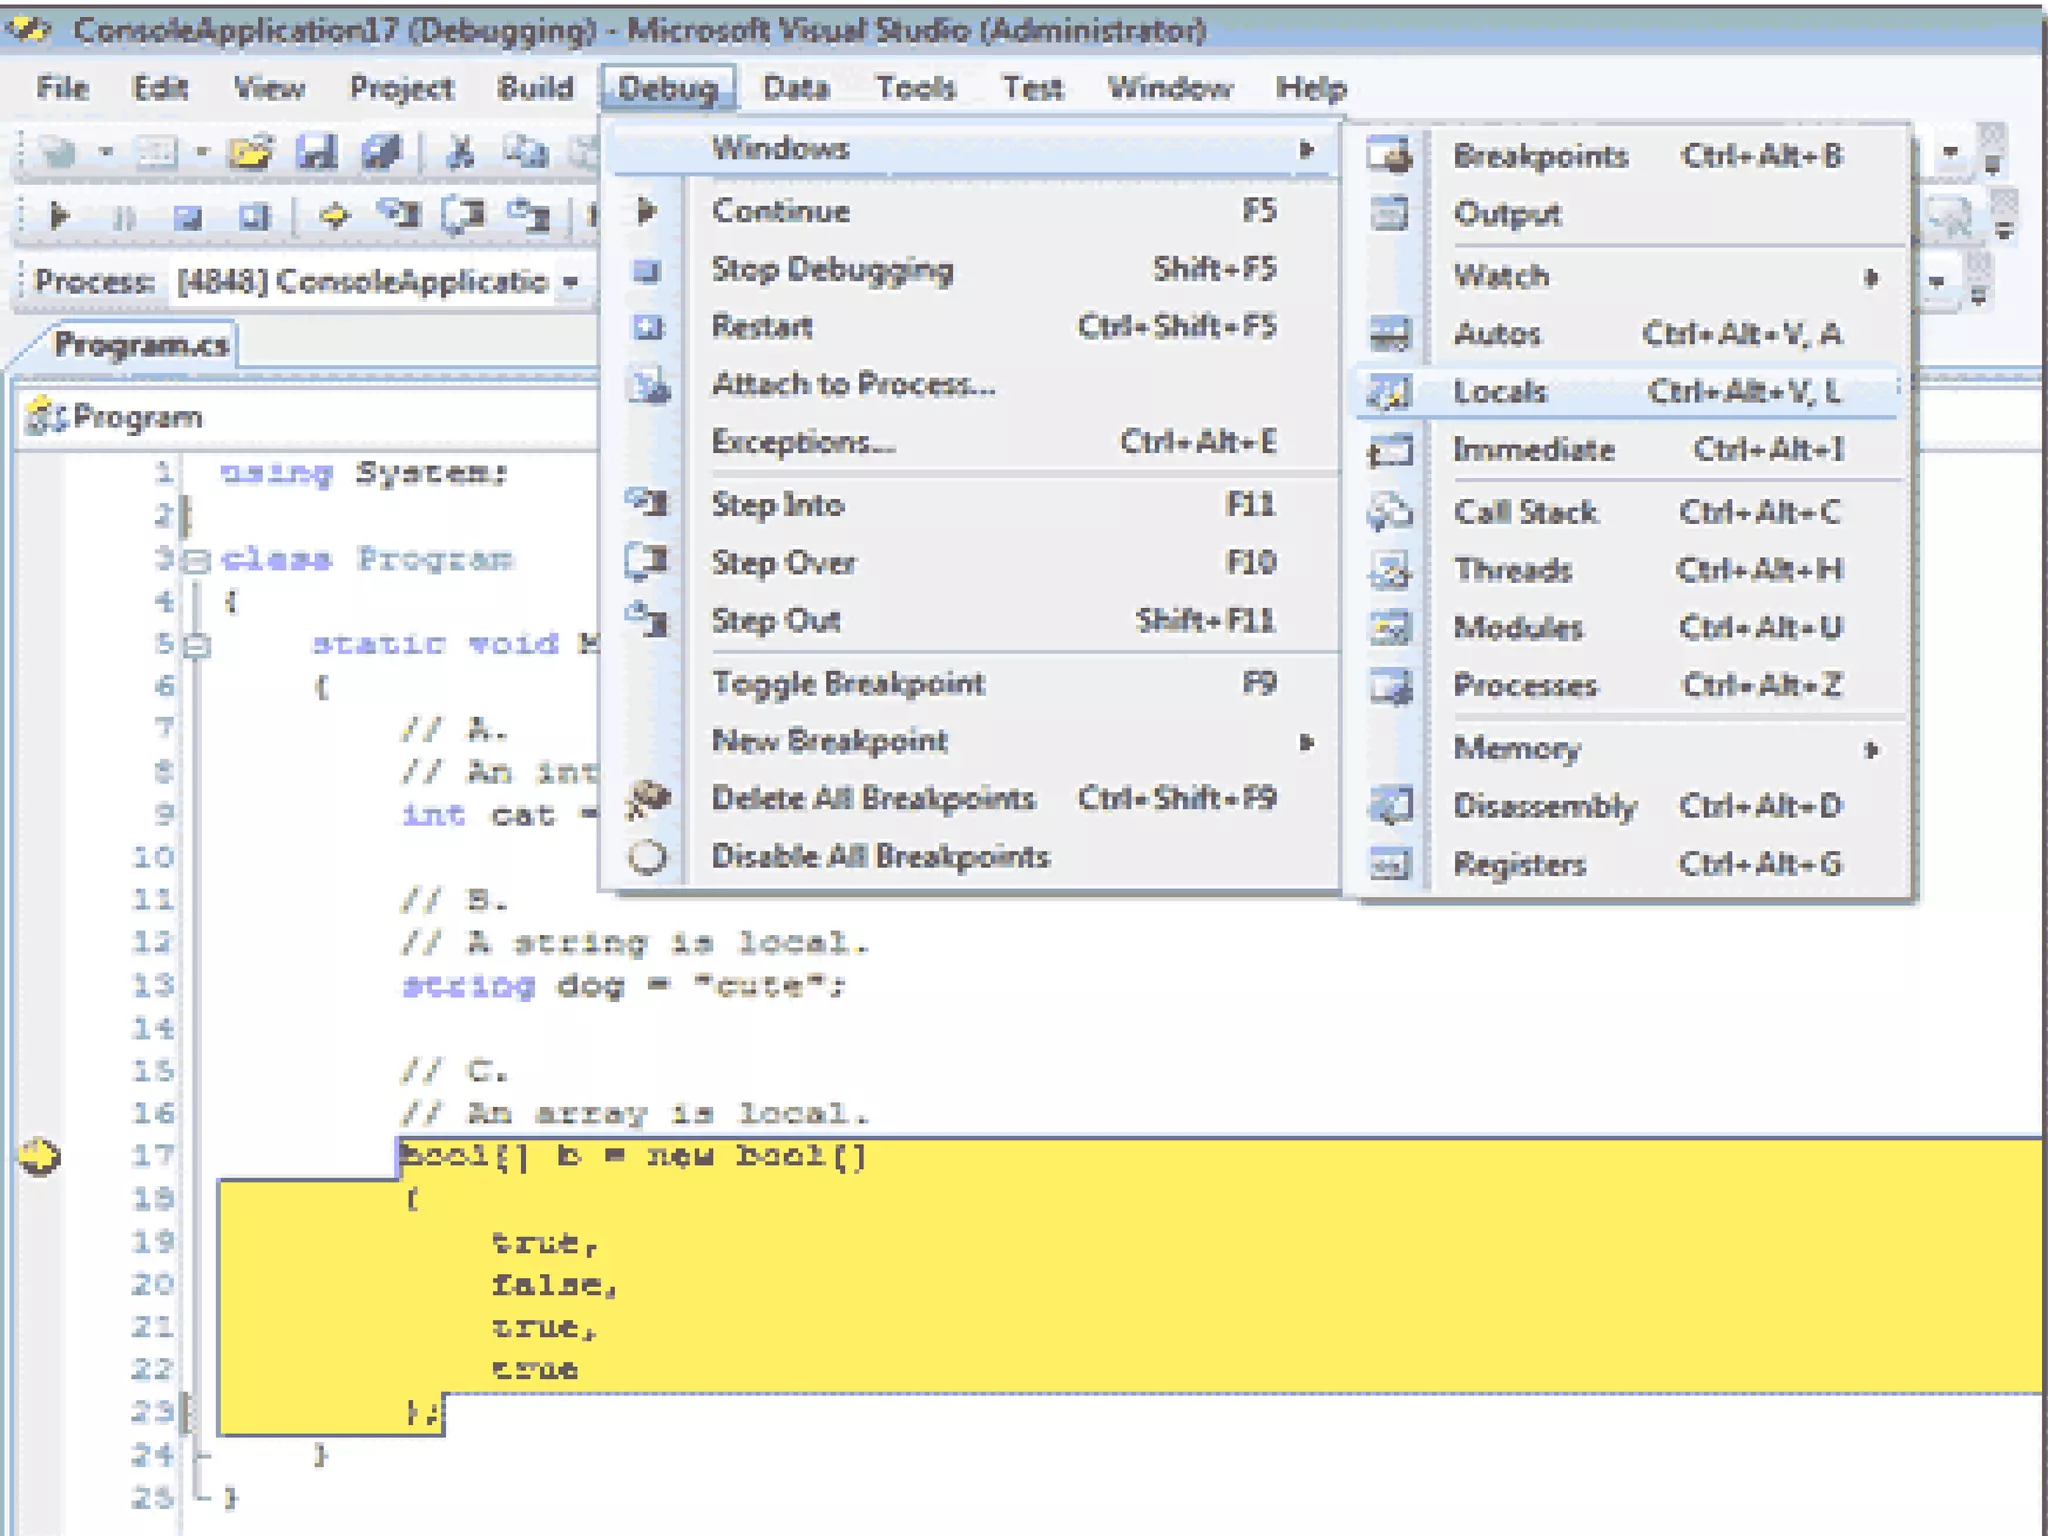Click the Show Next Statement arrow icon
Screen dimensions: 2048x1536
pyautogui.click(x=334, y=215)
